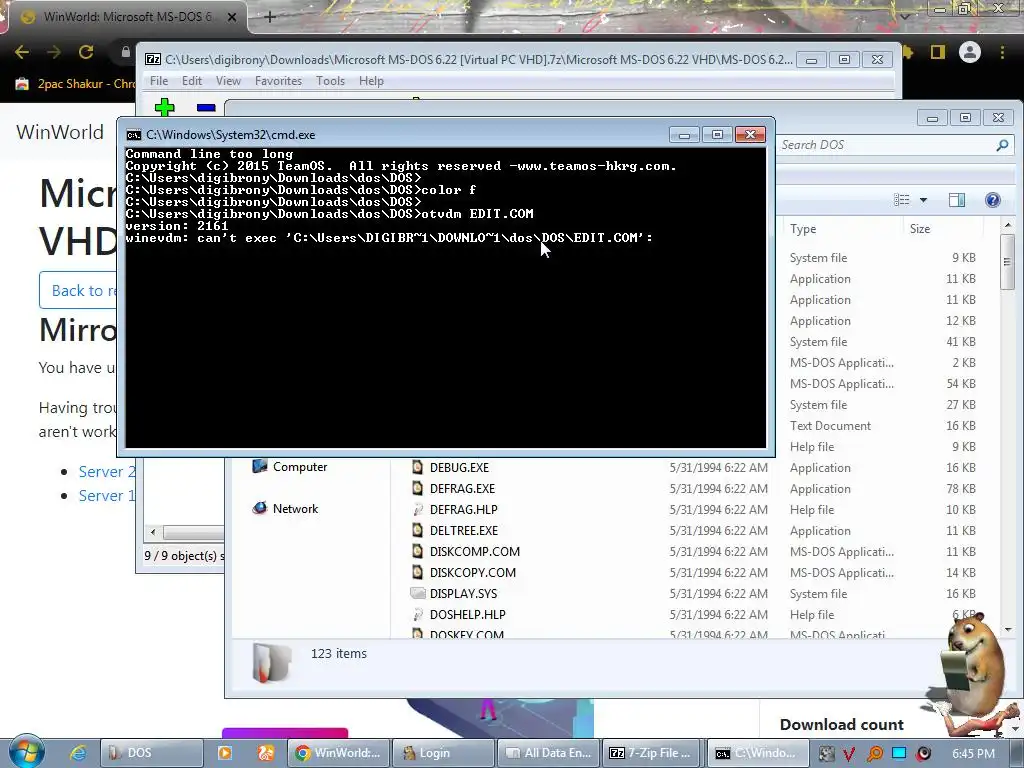Viewport: 1024px width, 768px height.
Task: Click the magnifier icon in the Search DOS box
Action: (1002, 145)
